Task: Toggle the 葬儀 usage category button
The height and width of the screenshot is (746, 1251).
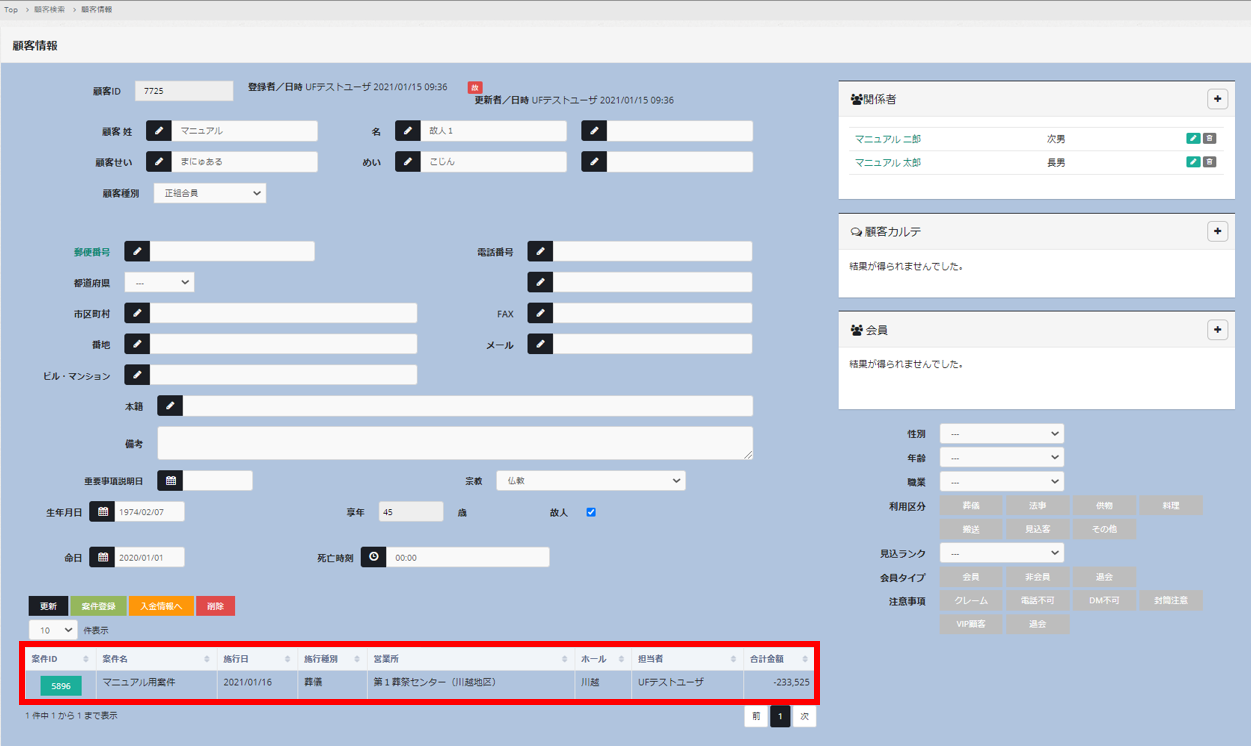Action: point(970,506)
